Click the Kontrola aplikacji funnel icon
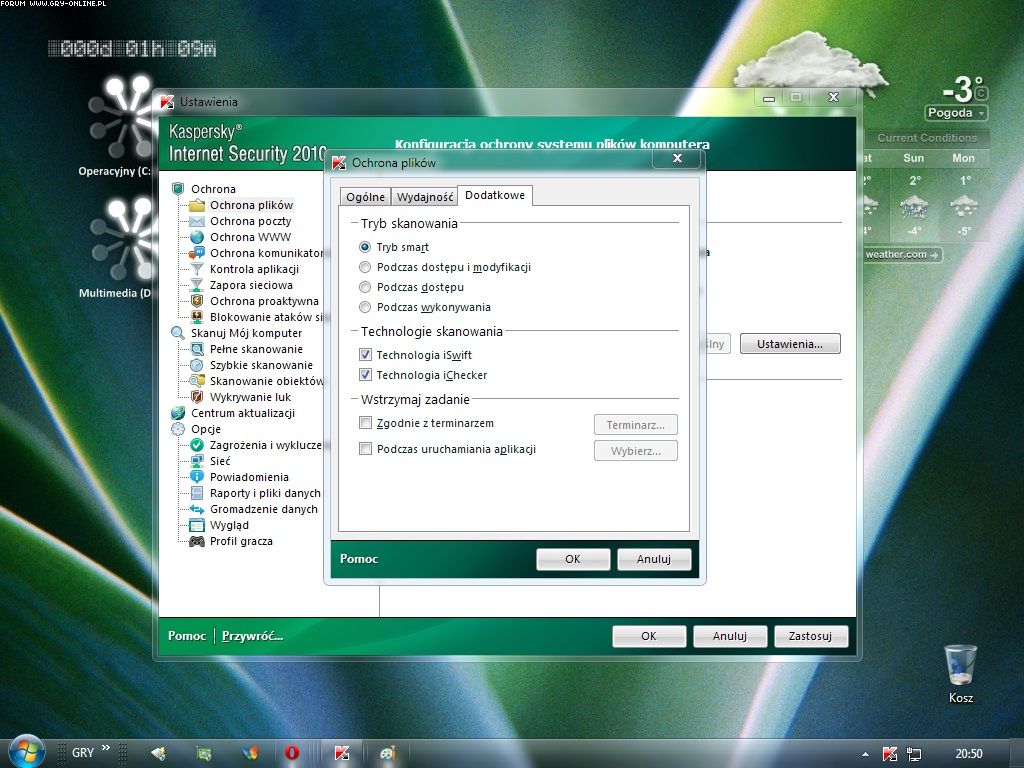Screen dimensions: 1024x768 pyautogui.click(x=197, y=269)
